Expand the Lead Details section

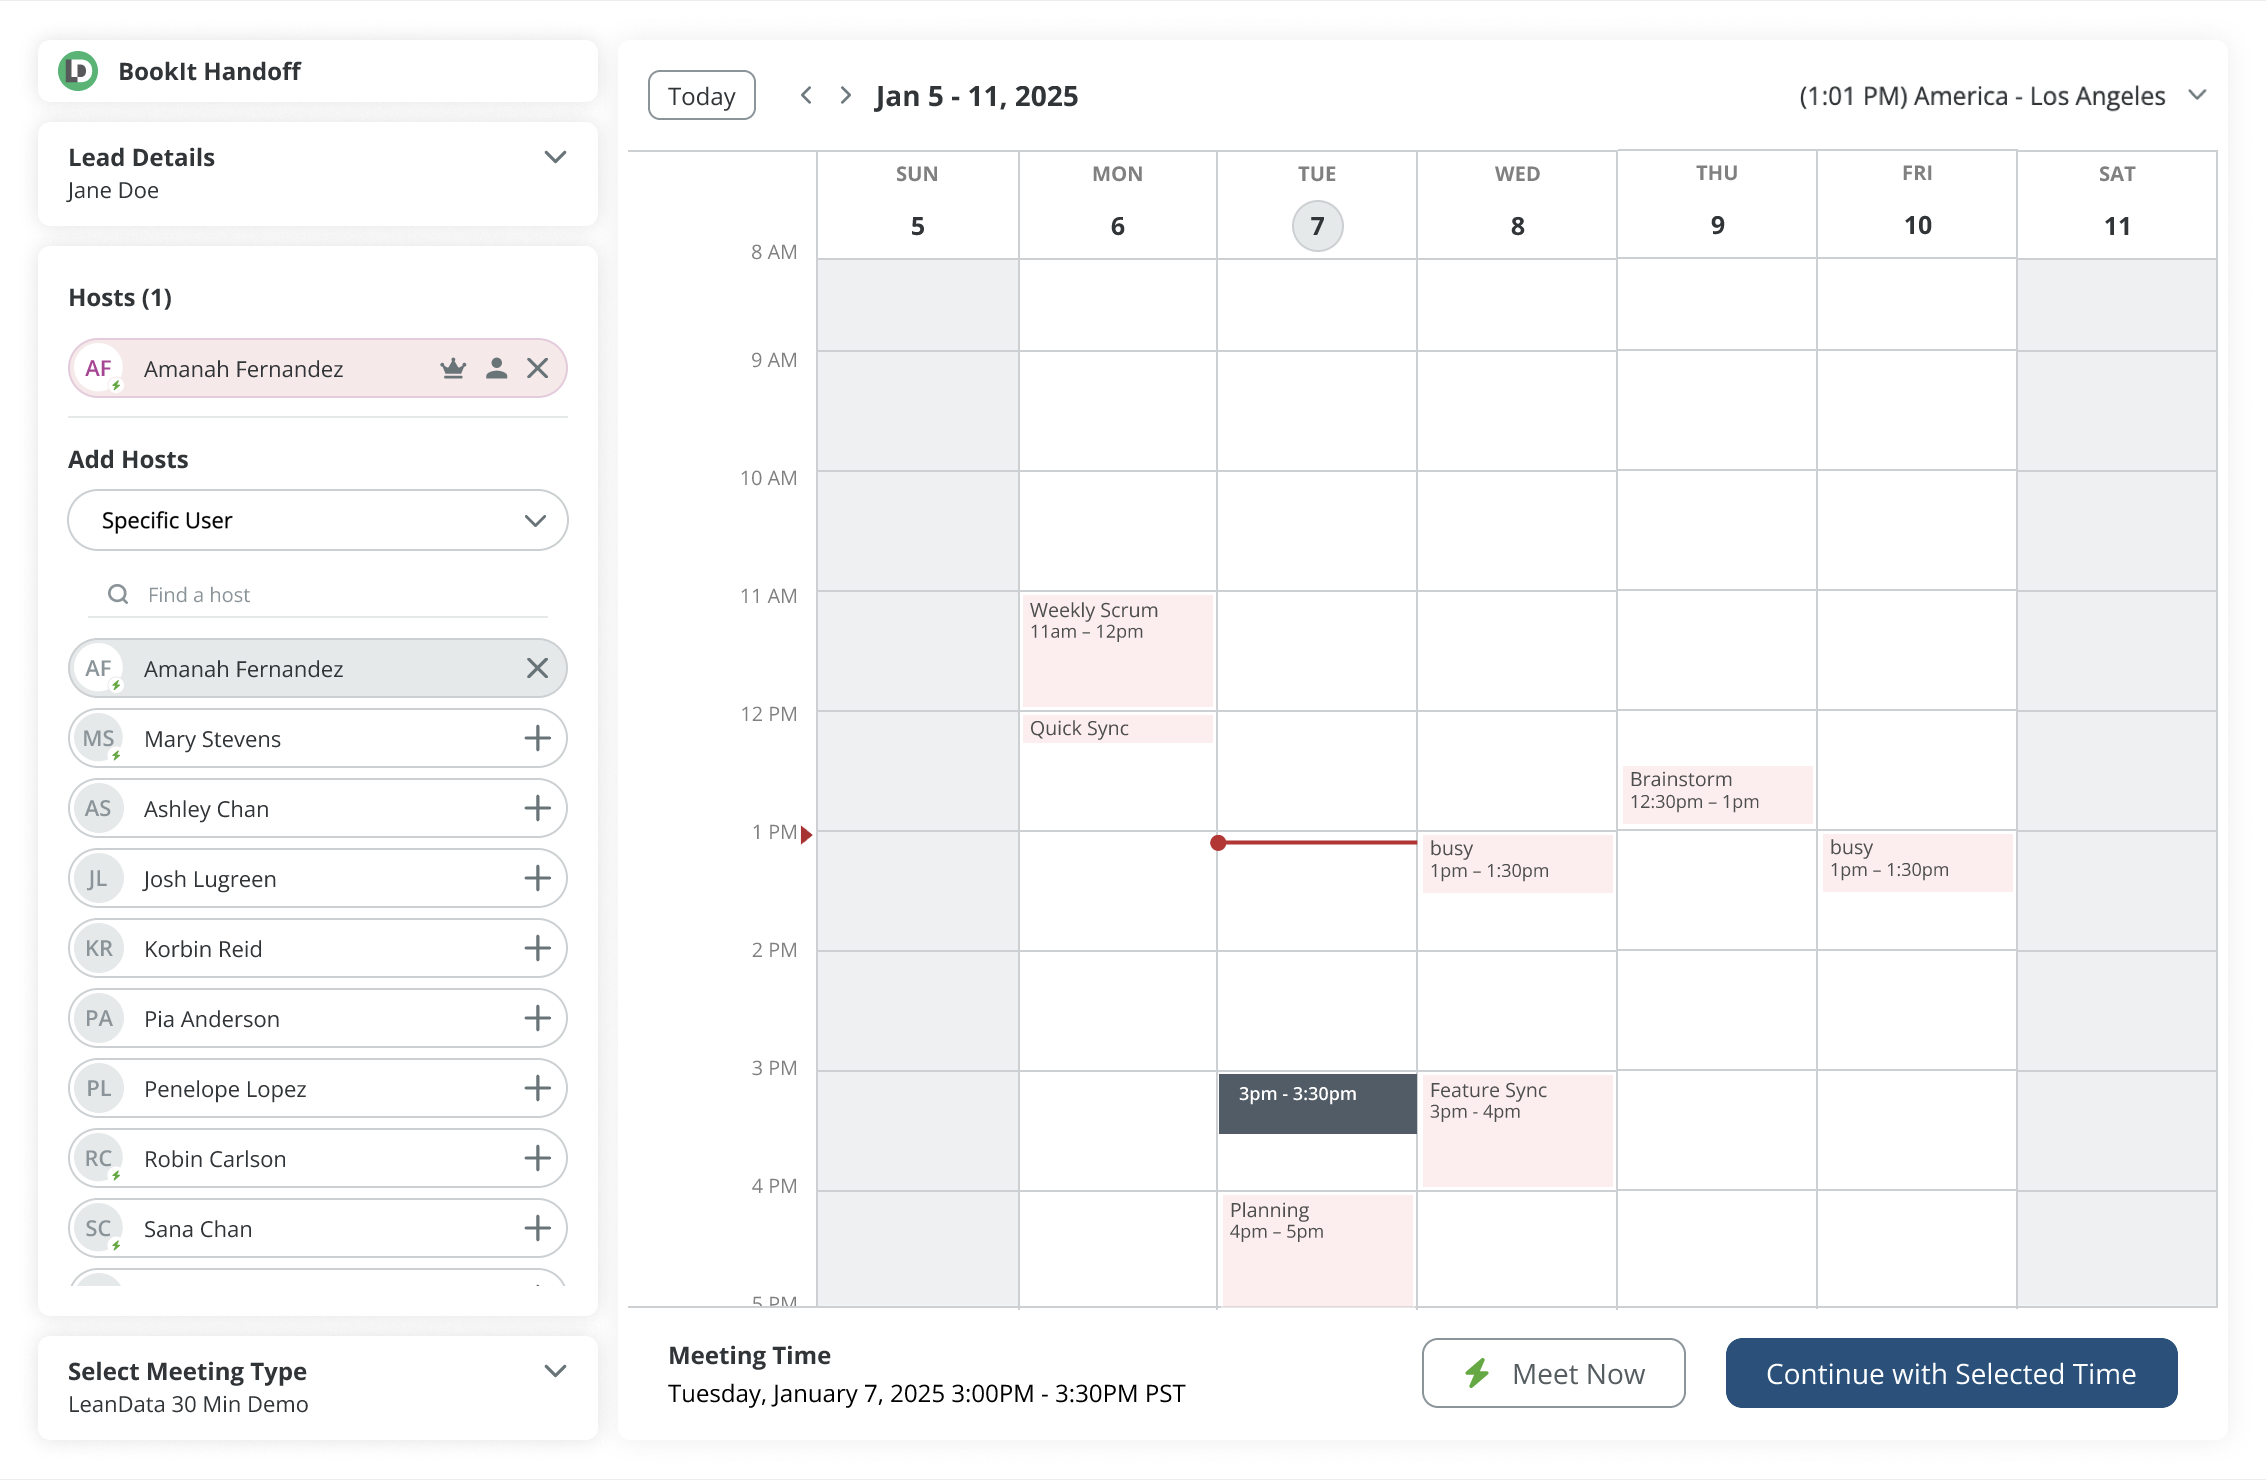click(x=555, y=157)
